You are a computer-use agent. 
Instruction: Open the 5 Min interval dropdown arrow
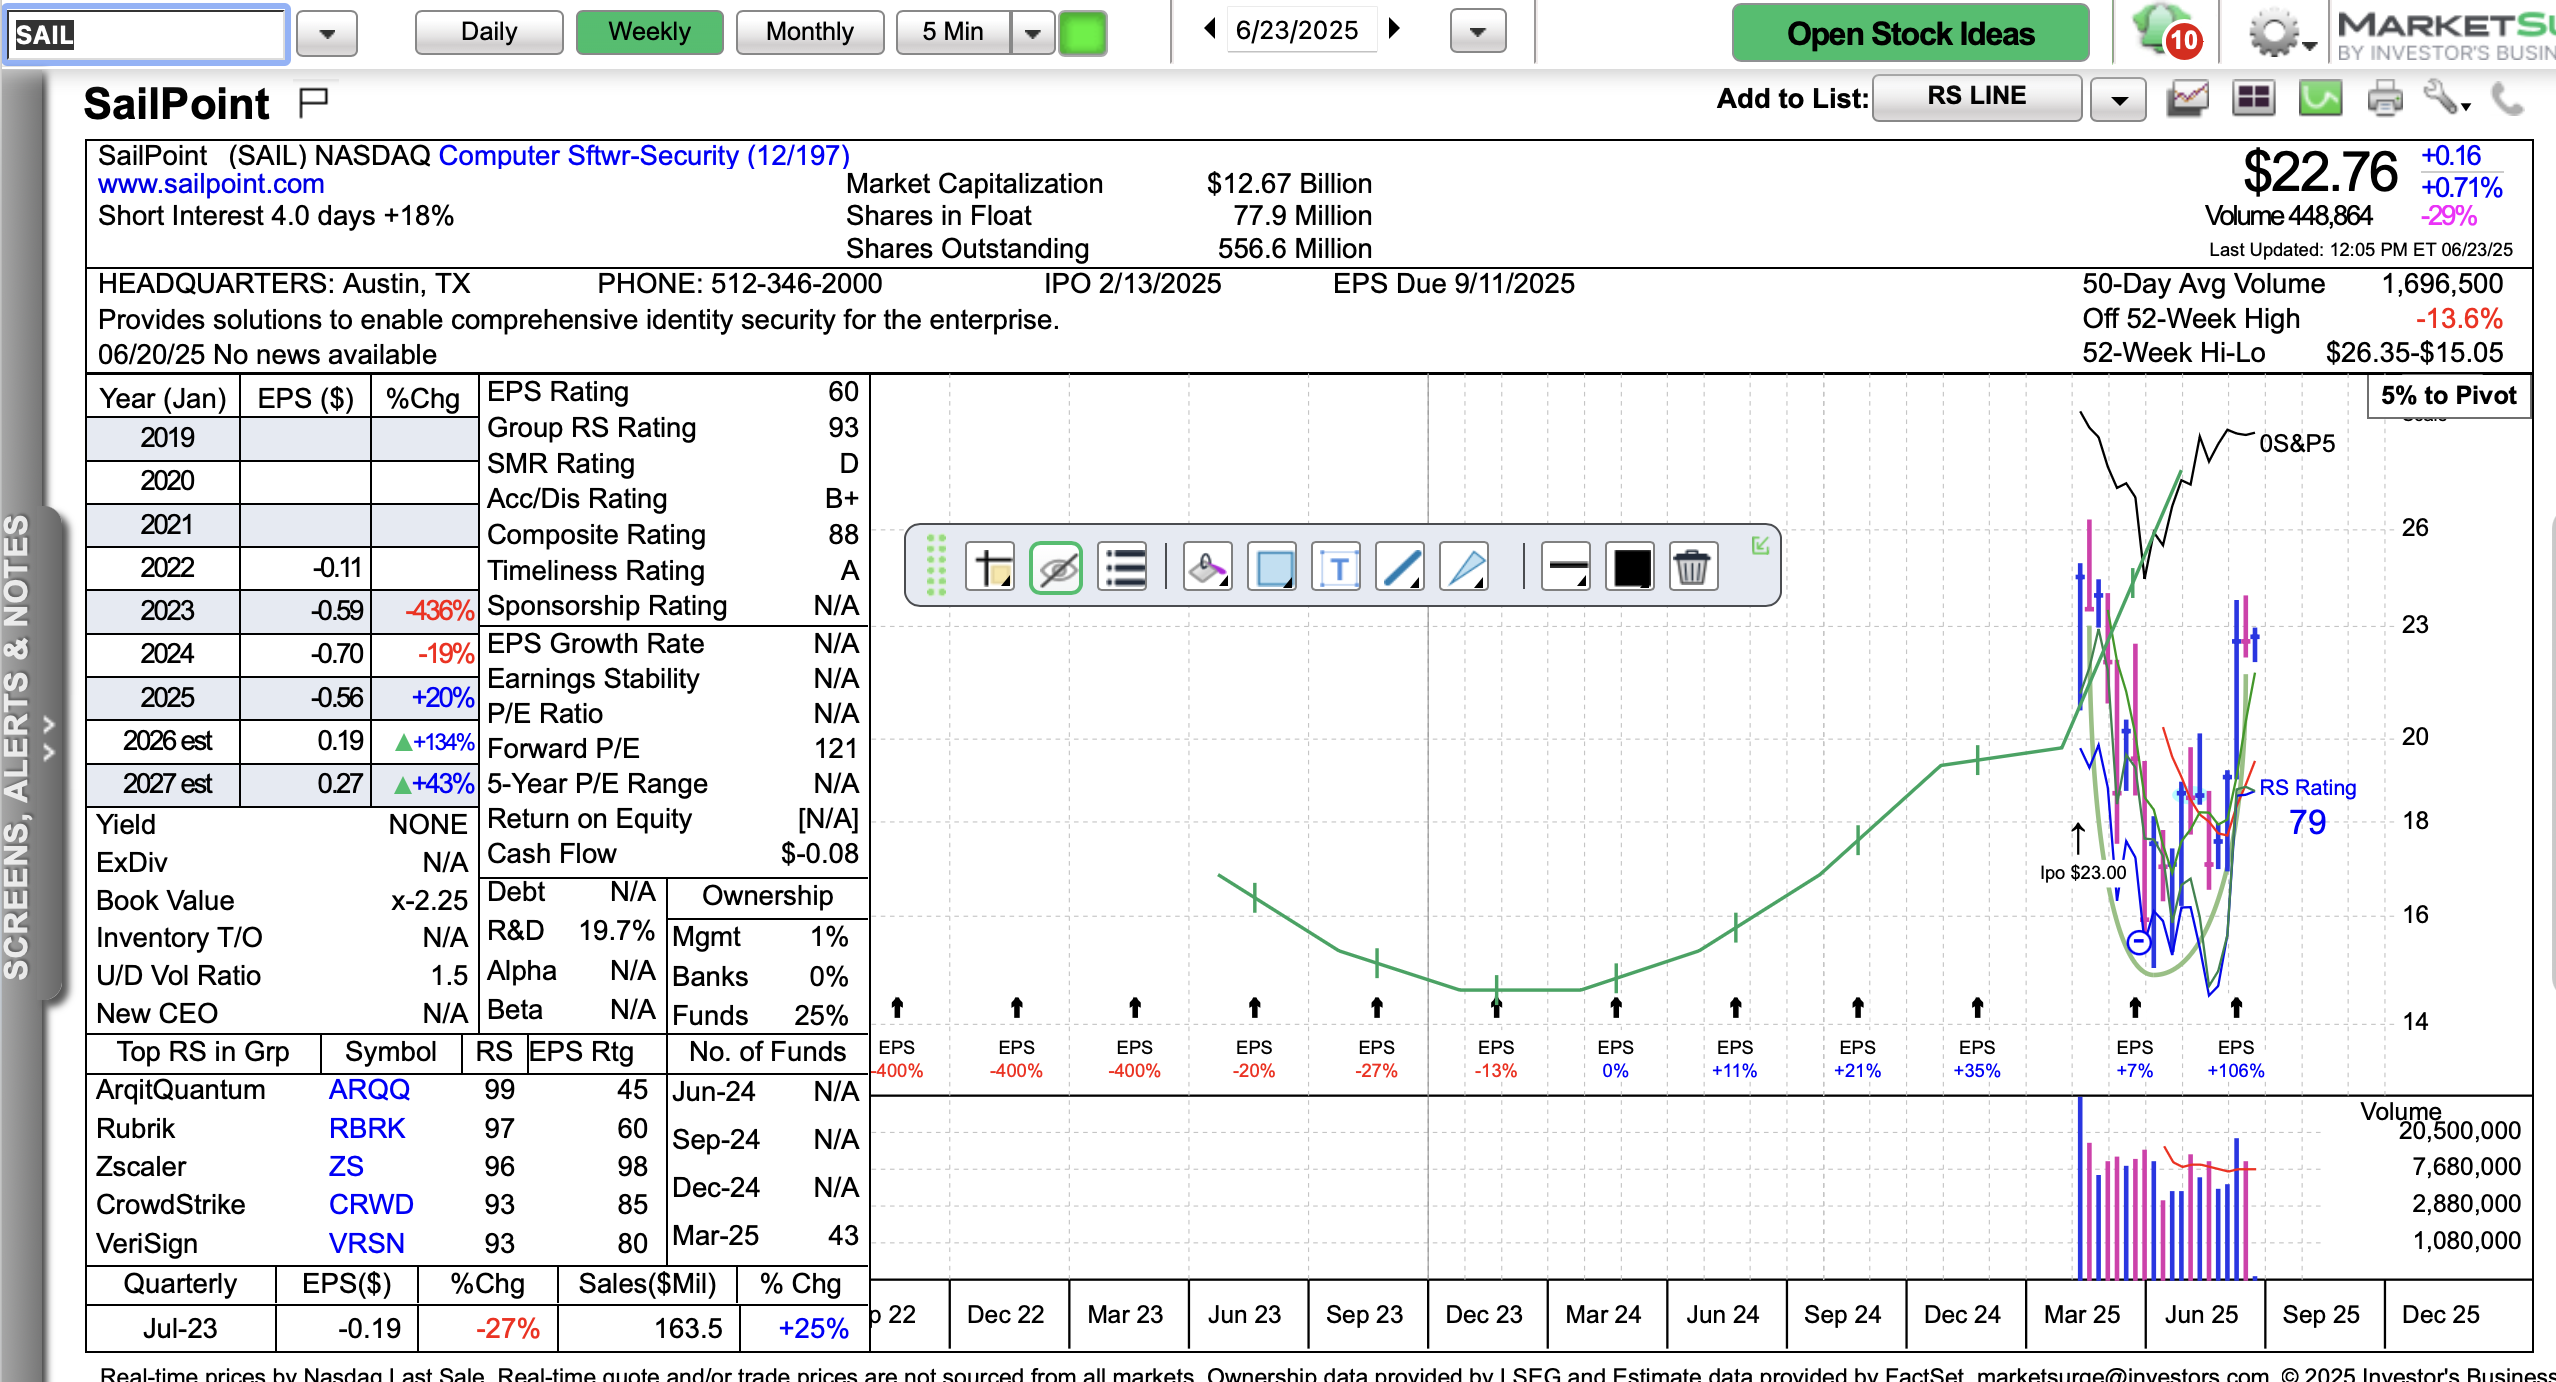(x=1033, y=33)
